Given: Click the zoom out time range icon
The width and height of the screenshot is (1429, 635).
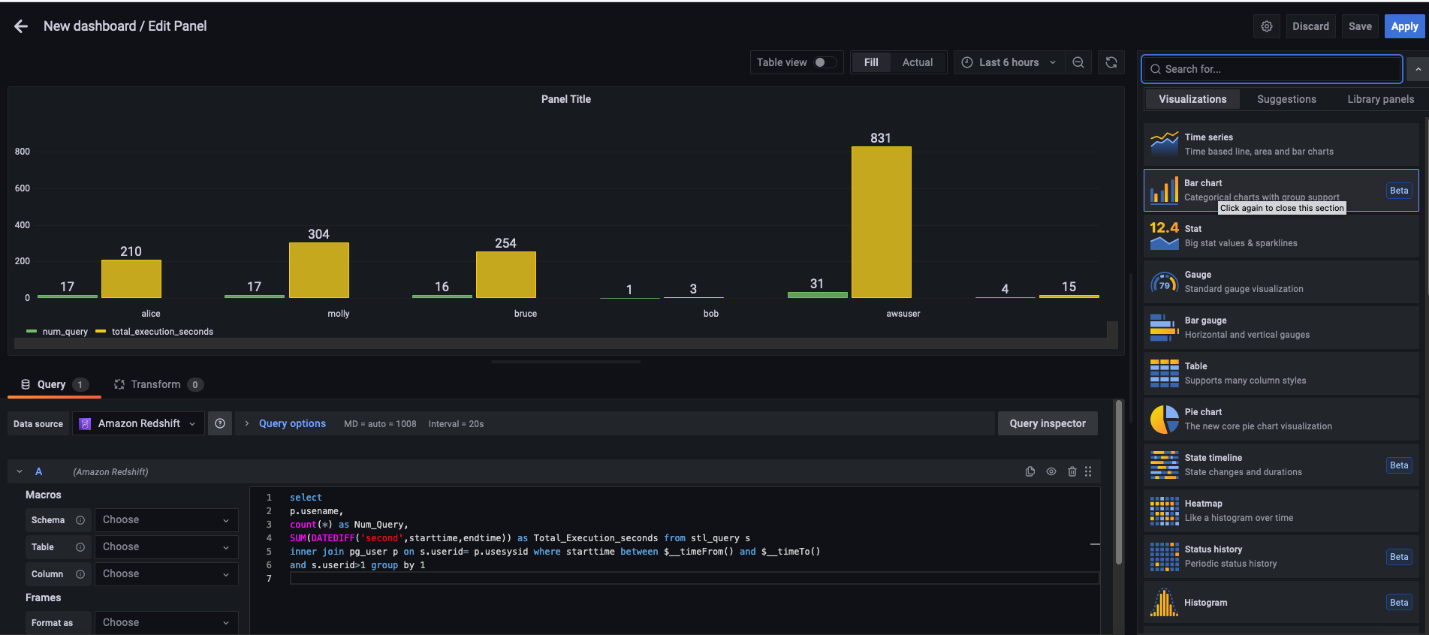Looking at the screenshot, I should [x=1078, y=62].
